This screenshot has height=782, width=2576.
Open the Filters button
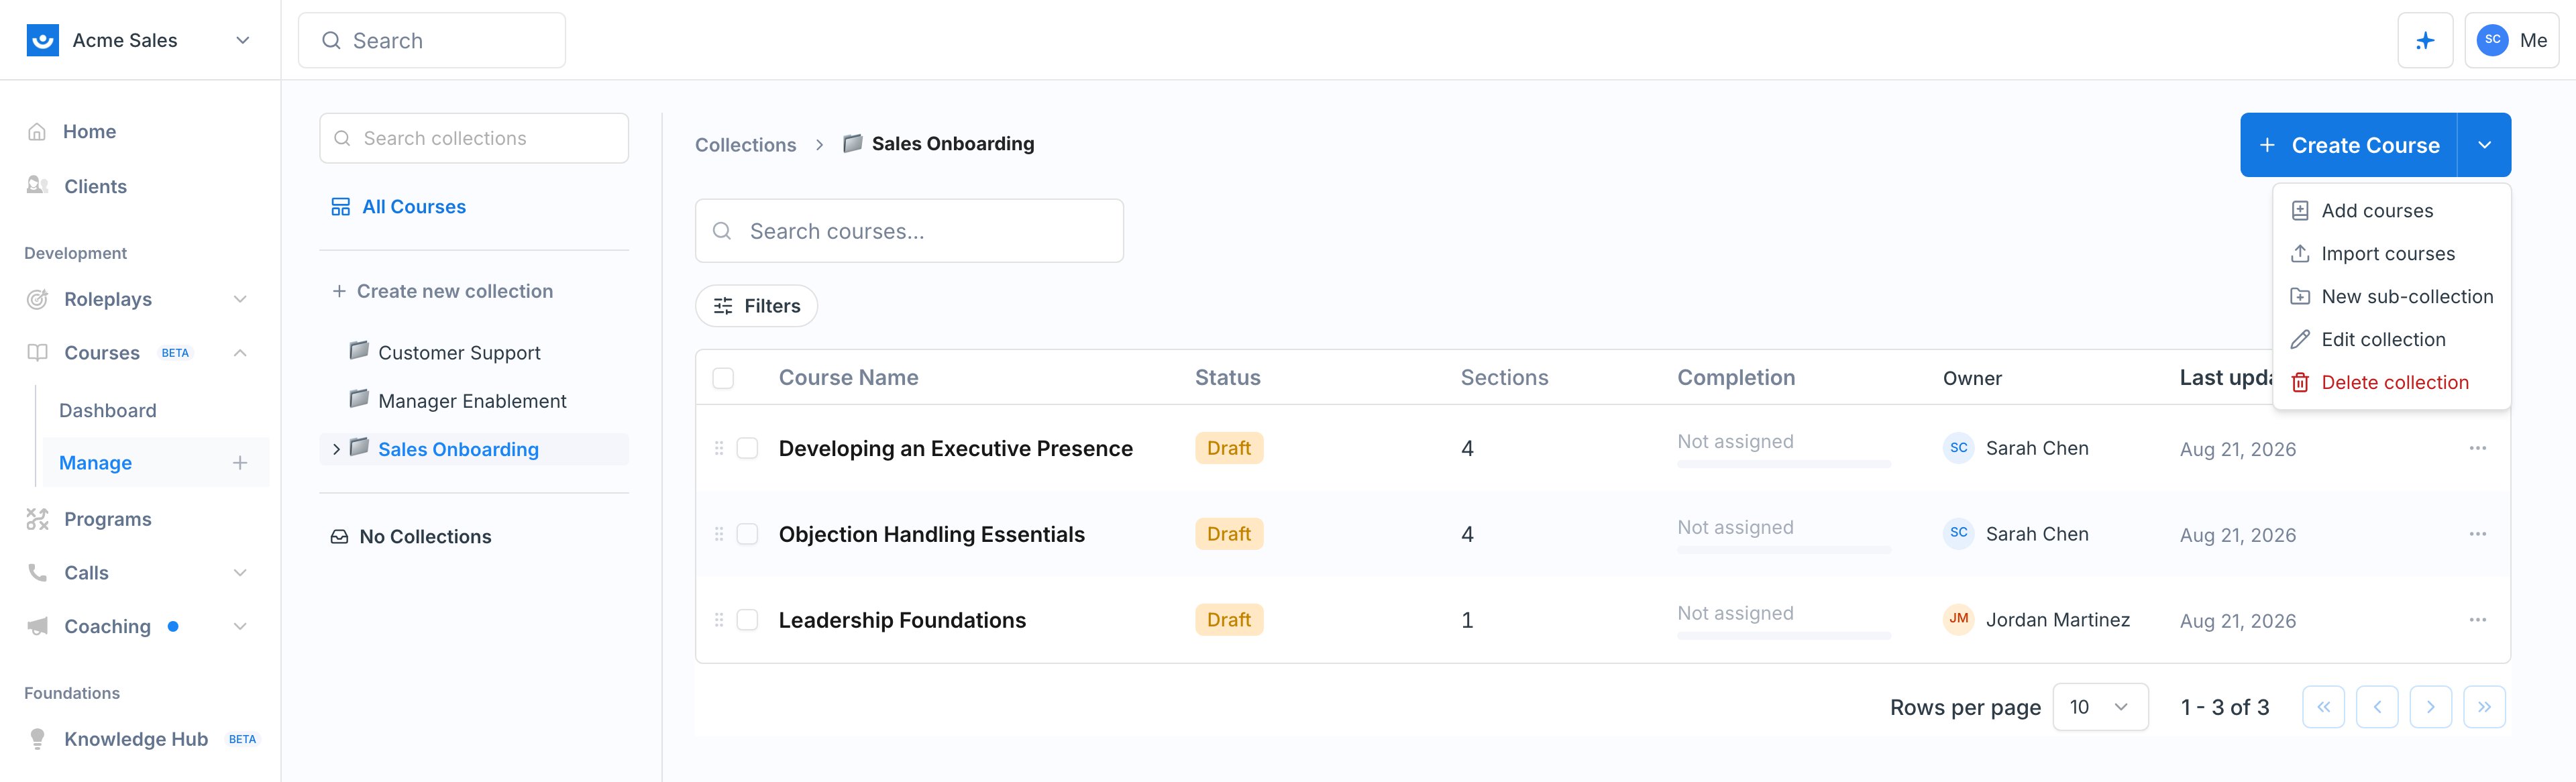pyautogui.click(x=756, y=306)
